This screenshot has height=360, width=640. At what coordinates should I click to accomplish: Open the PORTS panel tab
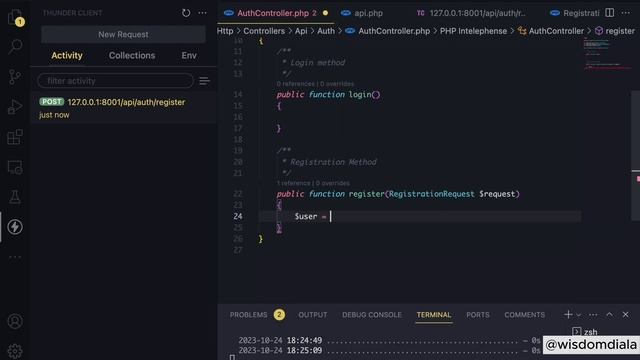click(478, 315)
